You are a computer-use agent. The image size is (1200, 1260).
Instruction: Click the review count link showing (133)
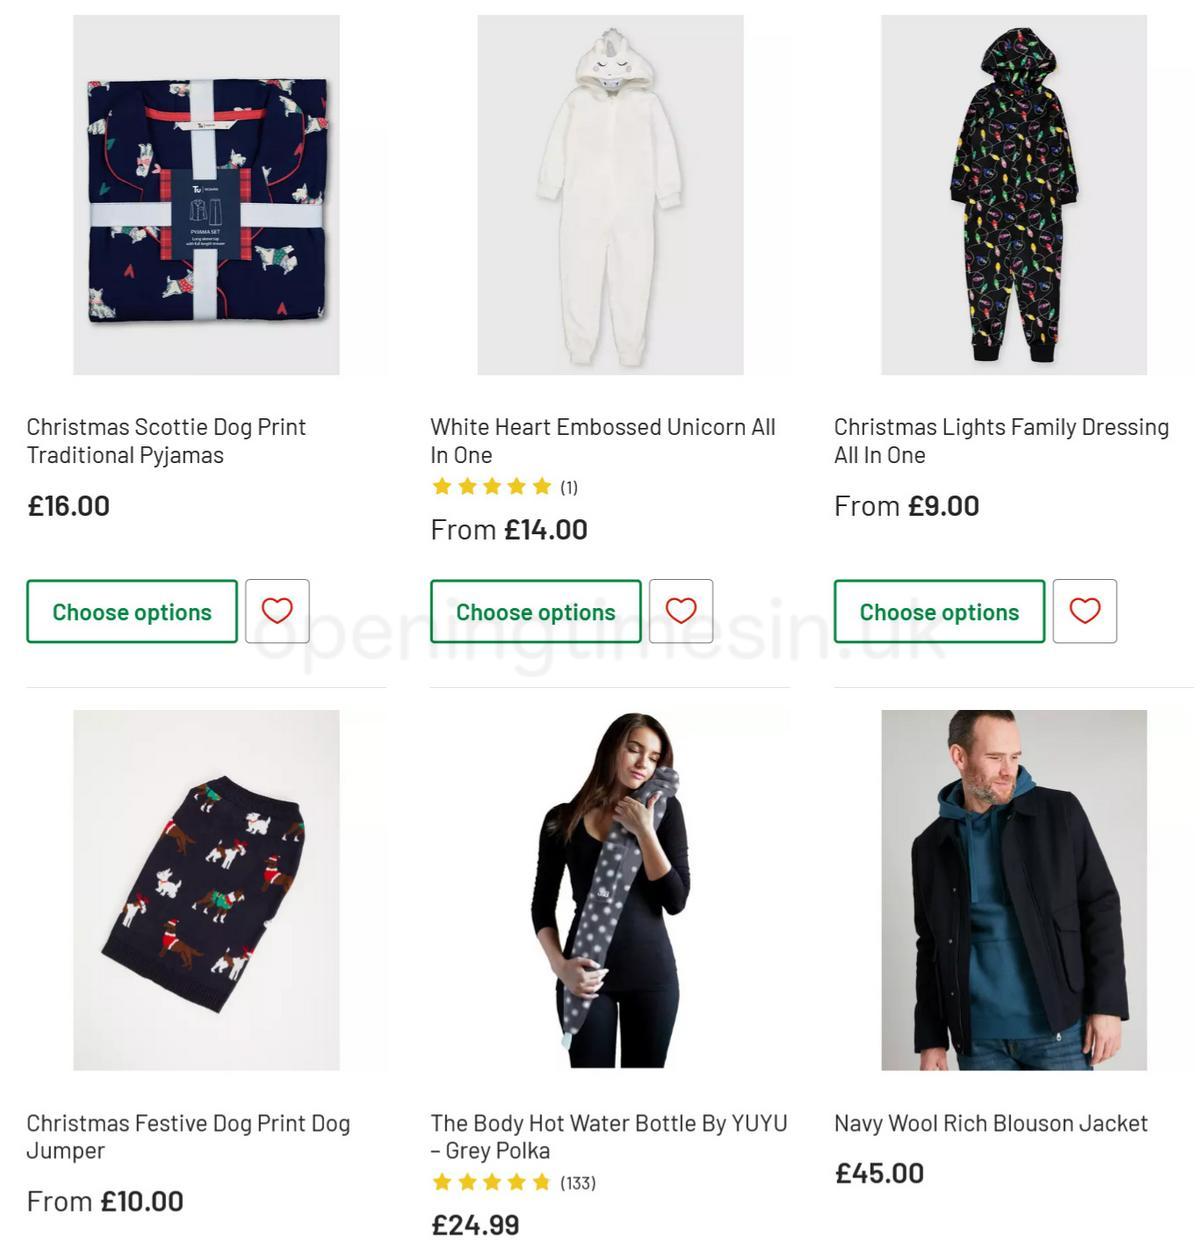click(x=578, y=1182)
